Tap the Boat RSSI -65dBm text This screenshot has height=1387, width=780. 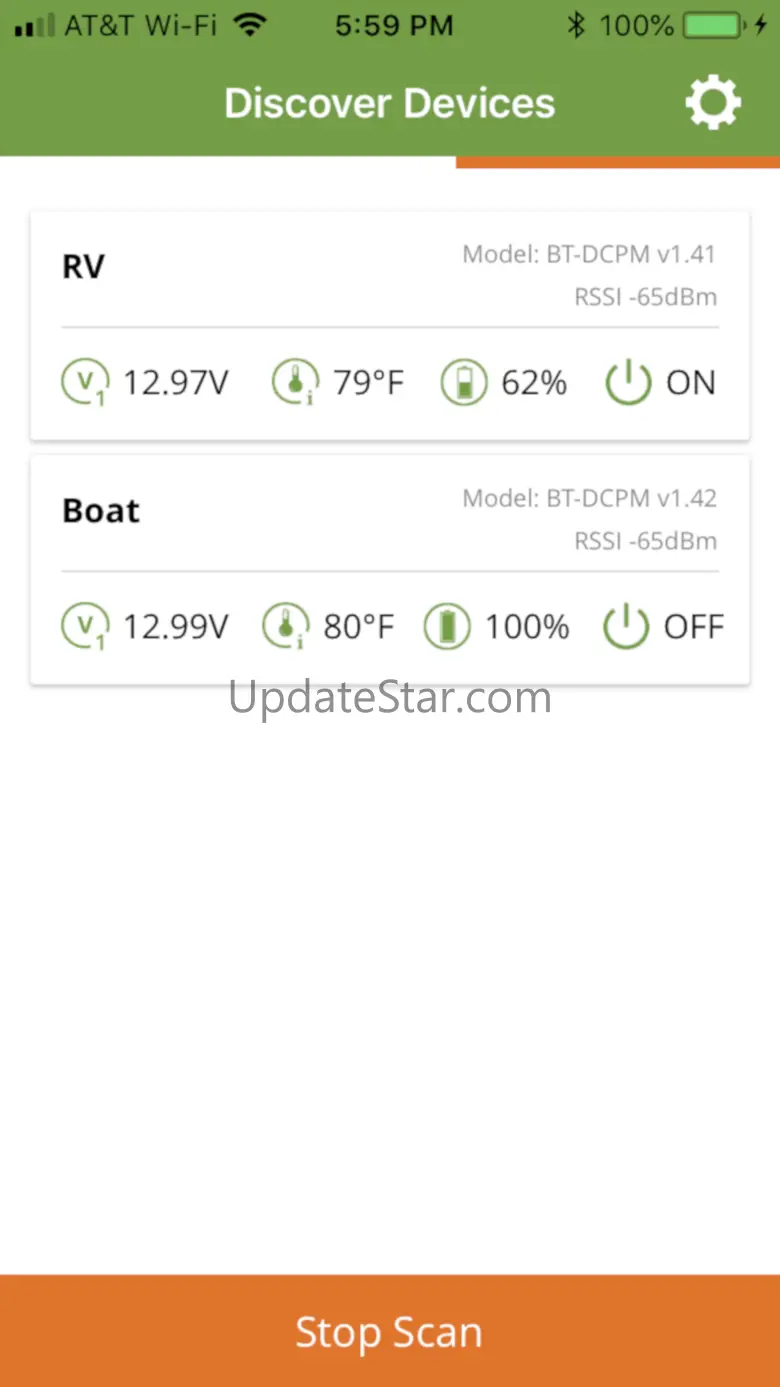(x=645, y=541)
